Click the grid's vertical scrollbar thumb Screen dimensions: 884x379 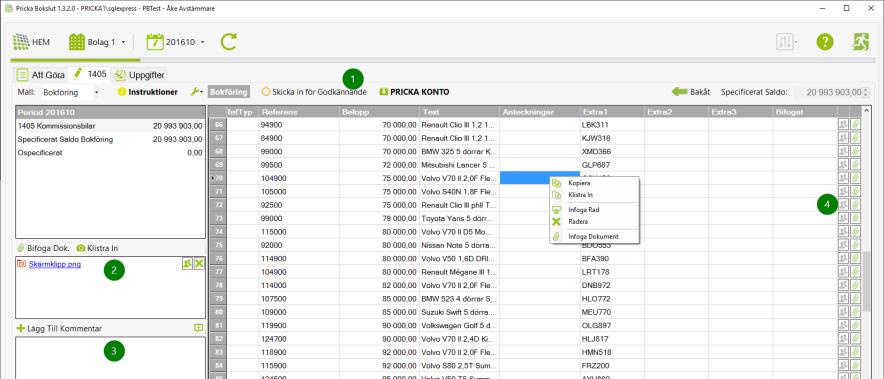(867, 281)
